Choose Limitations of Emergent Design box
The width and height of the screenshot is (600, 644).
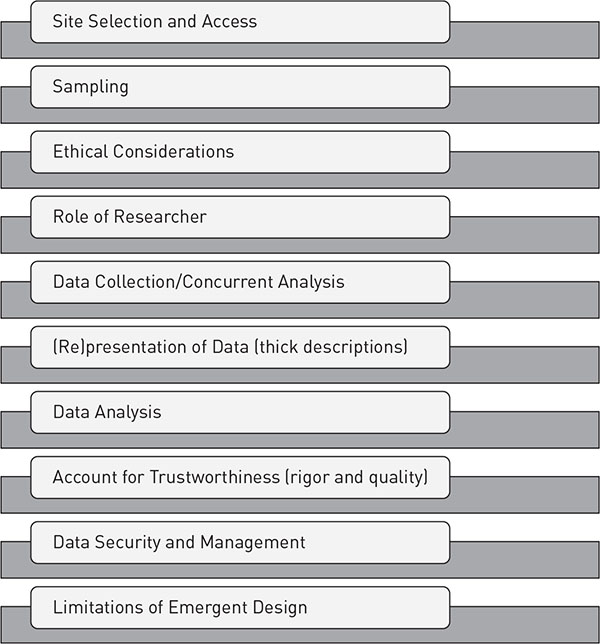tap(240, 607)
